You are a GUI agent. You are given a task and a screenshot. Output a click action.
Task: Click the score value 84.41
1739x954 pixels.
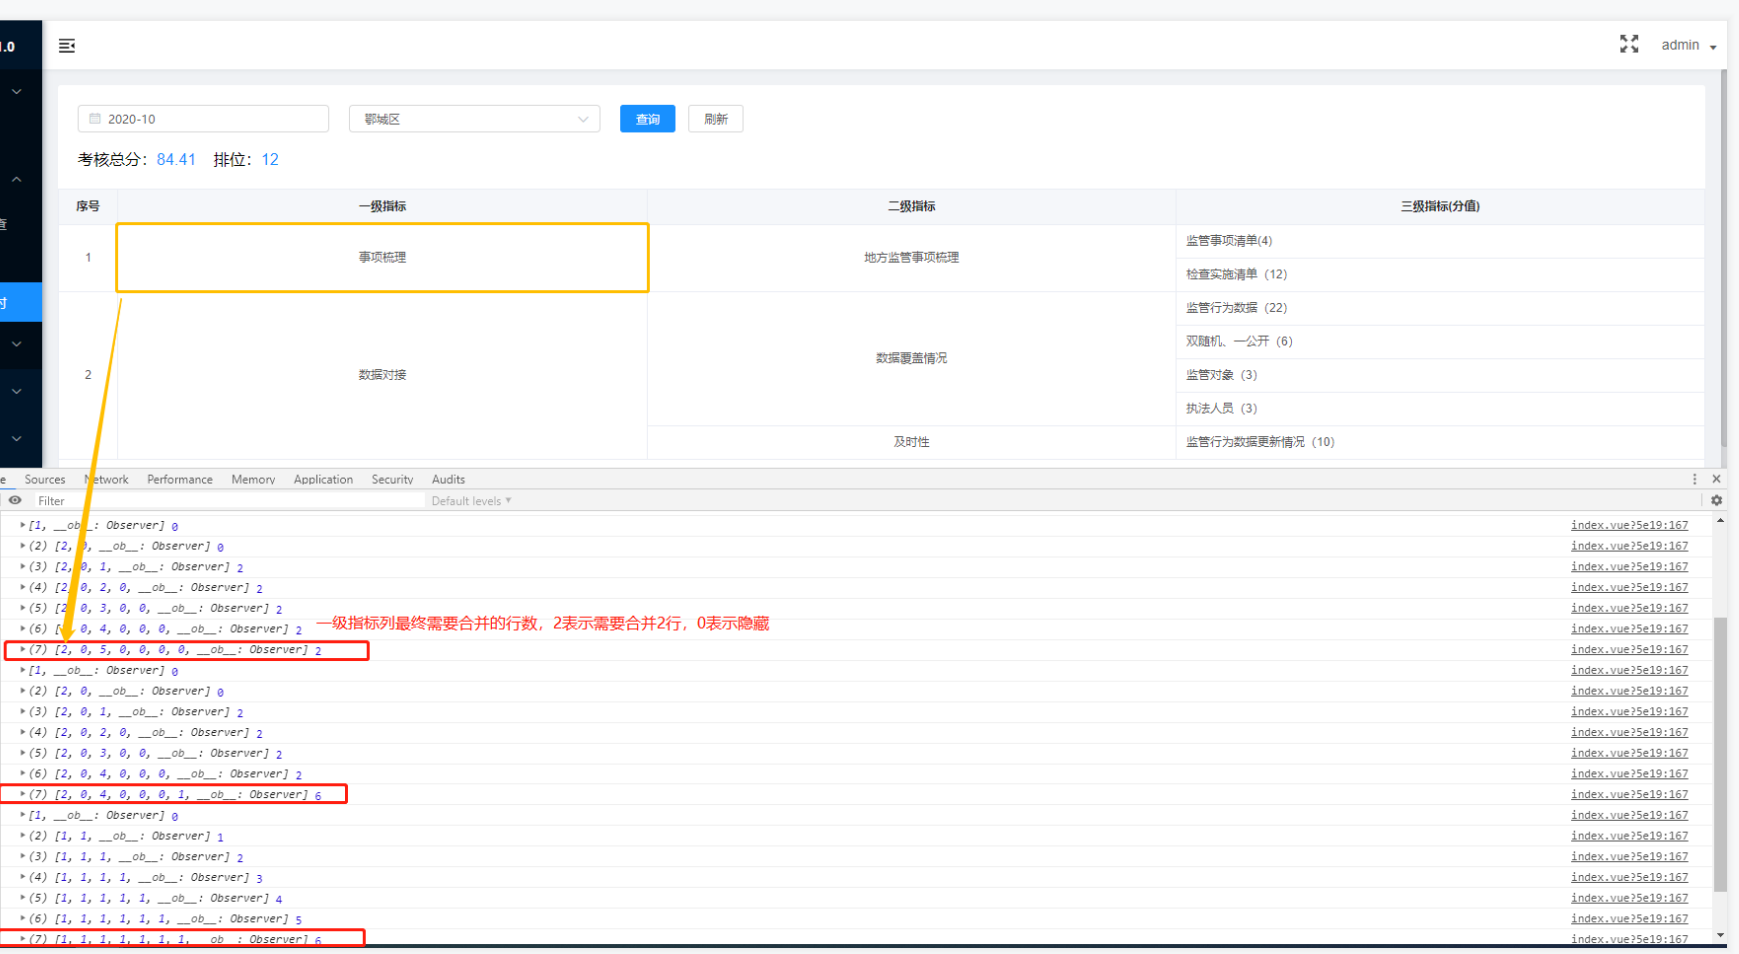coord(176,160)
